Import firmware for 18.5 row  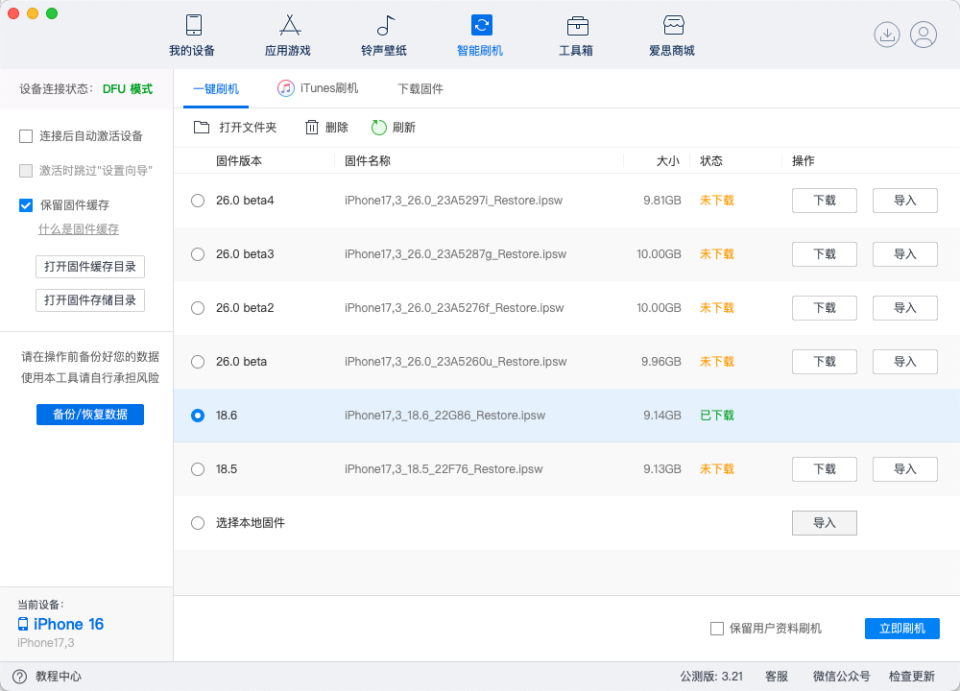pyautogui.click(x=905, y=469)
